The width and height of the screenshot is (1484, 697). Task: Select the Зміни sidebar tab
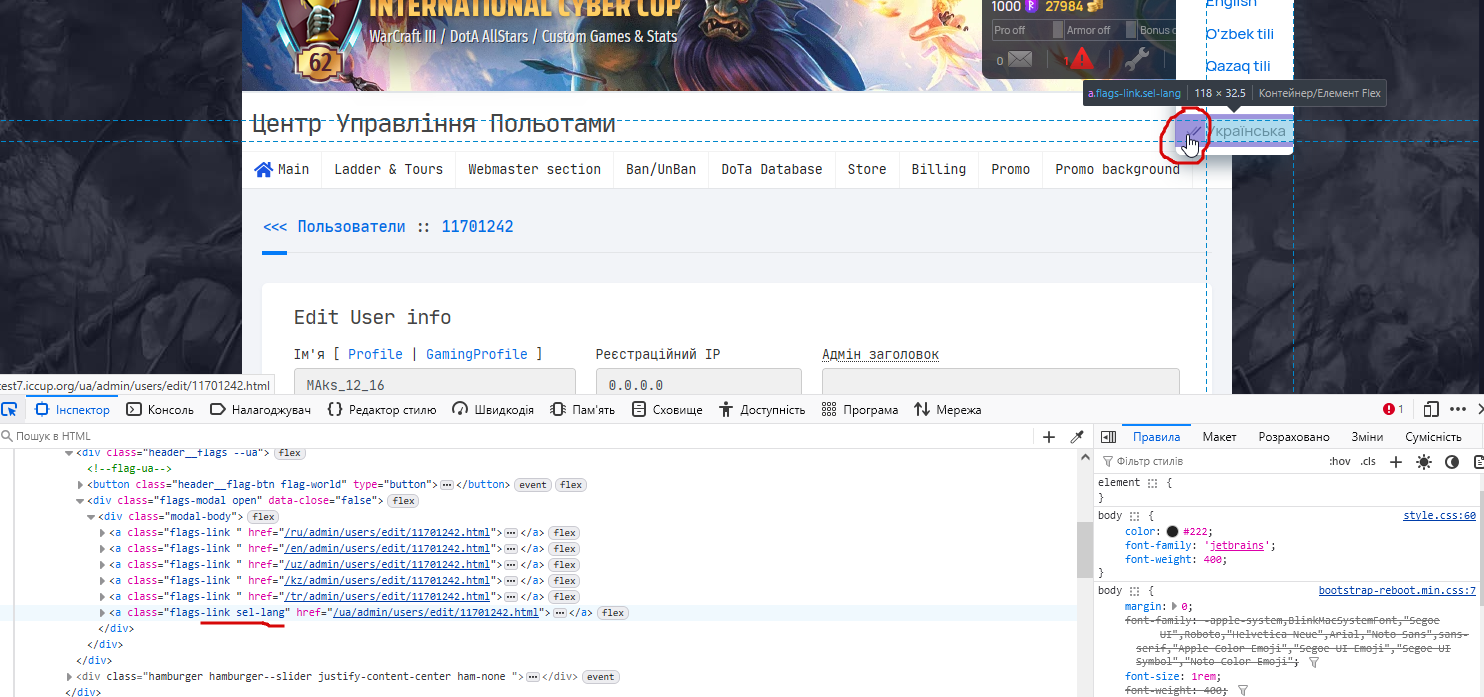point(1367,437)
